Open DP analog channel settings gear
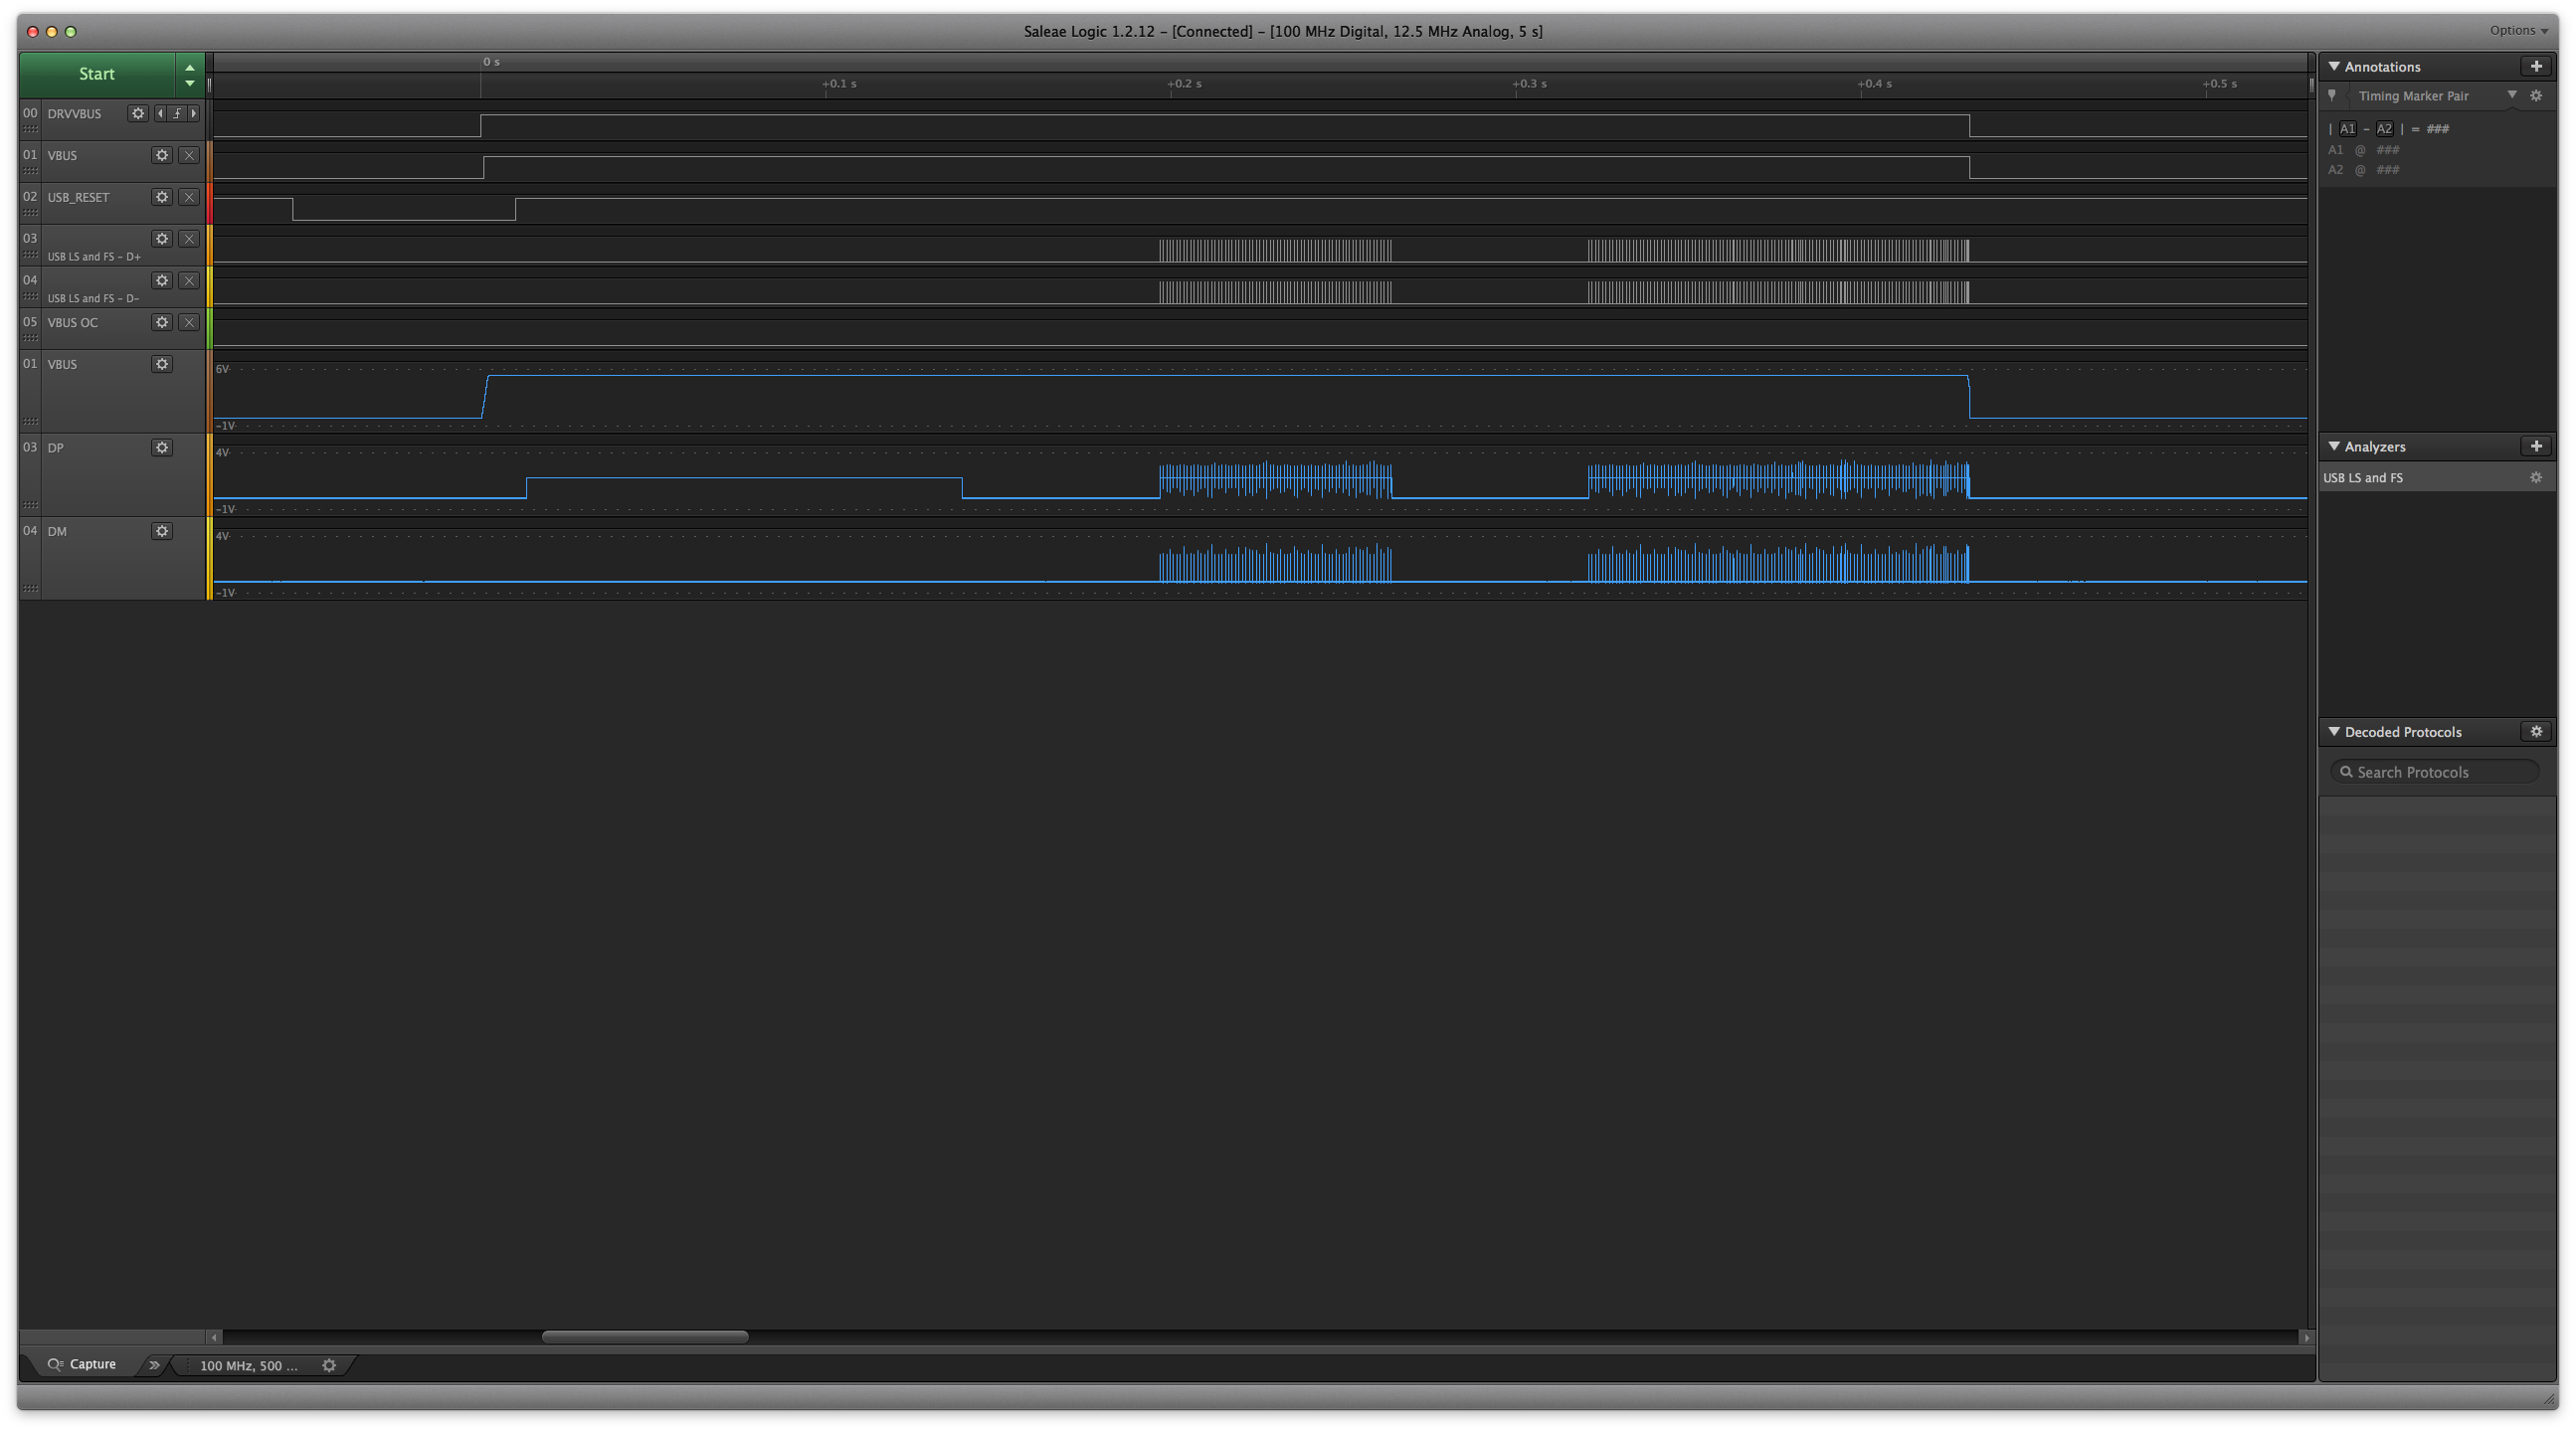This screenshot has width=2576, height=1431. tap(162, 448)
